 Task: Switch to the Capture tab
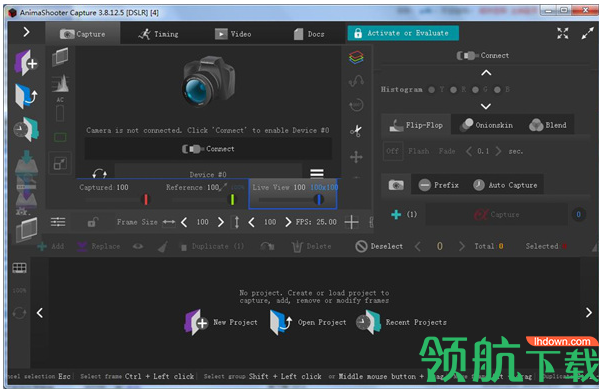click(x=83, y=34)
